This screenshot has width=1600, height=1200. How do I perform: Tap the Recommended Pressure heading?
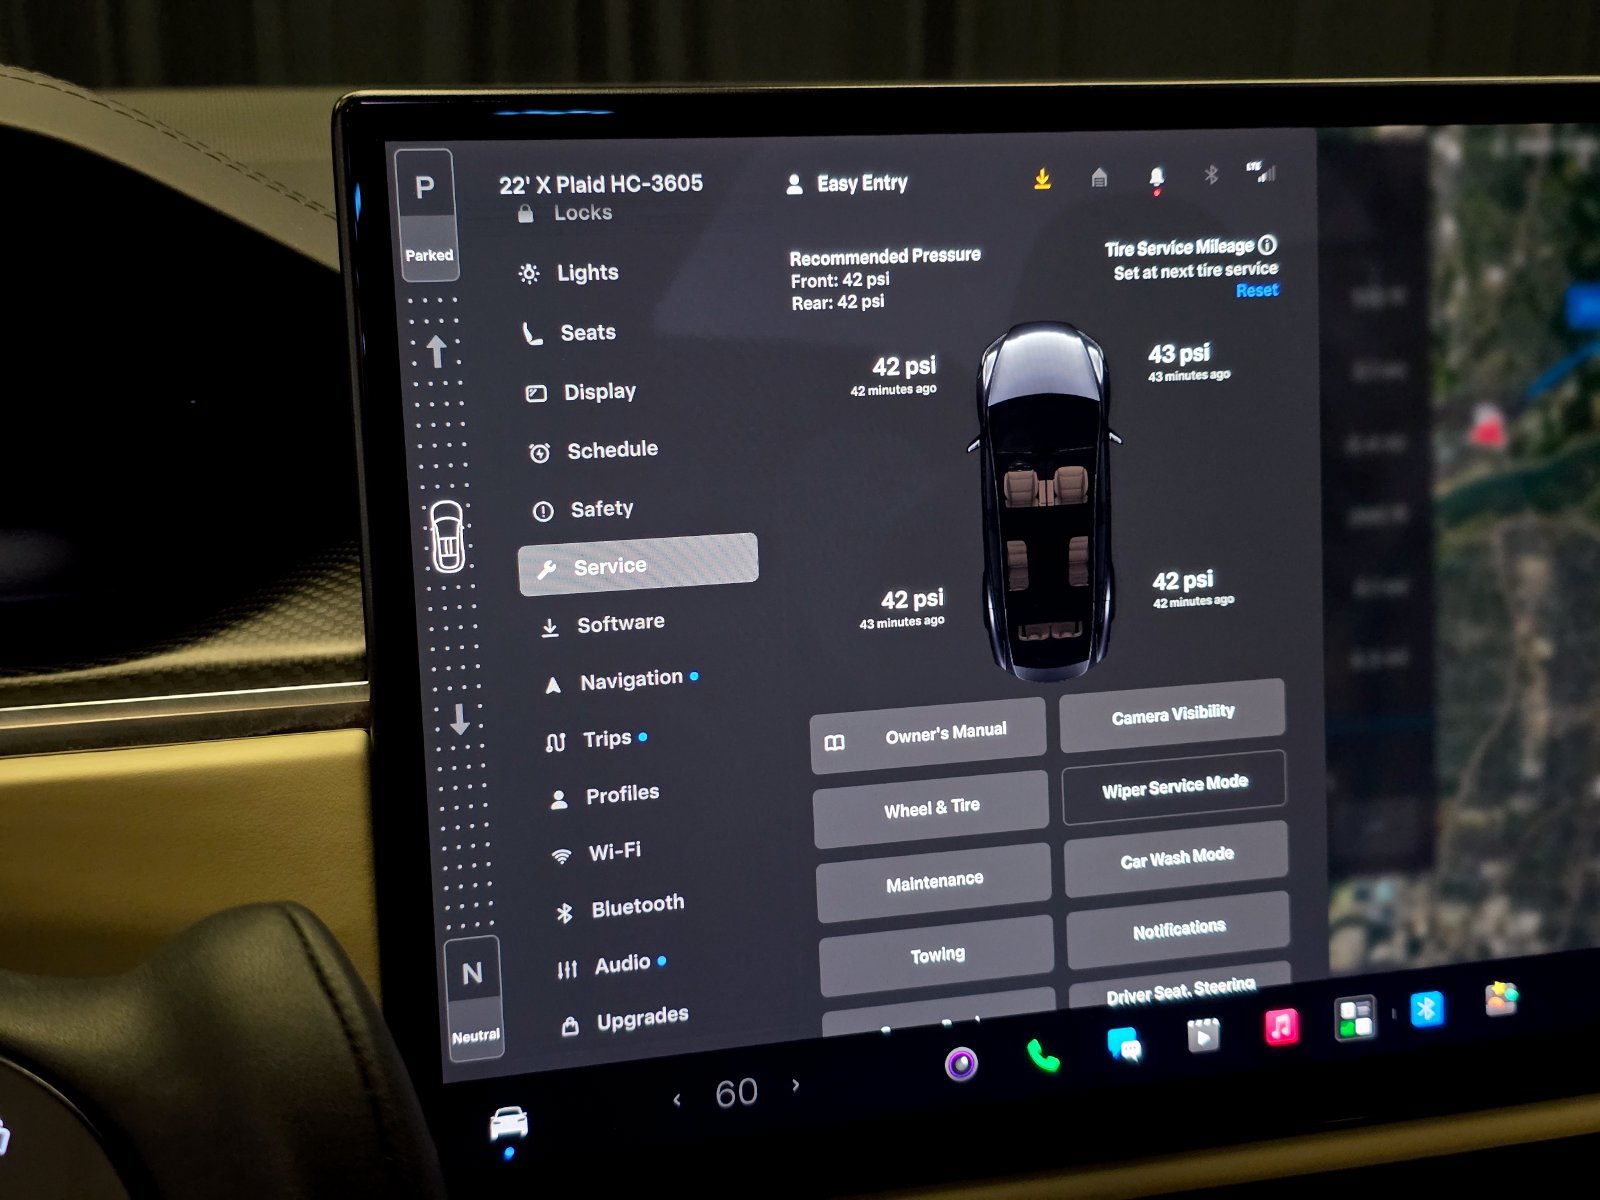click(885, 256)
